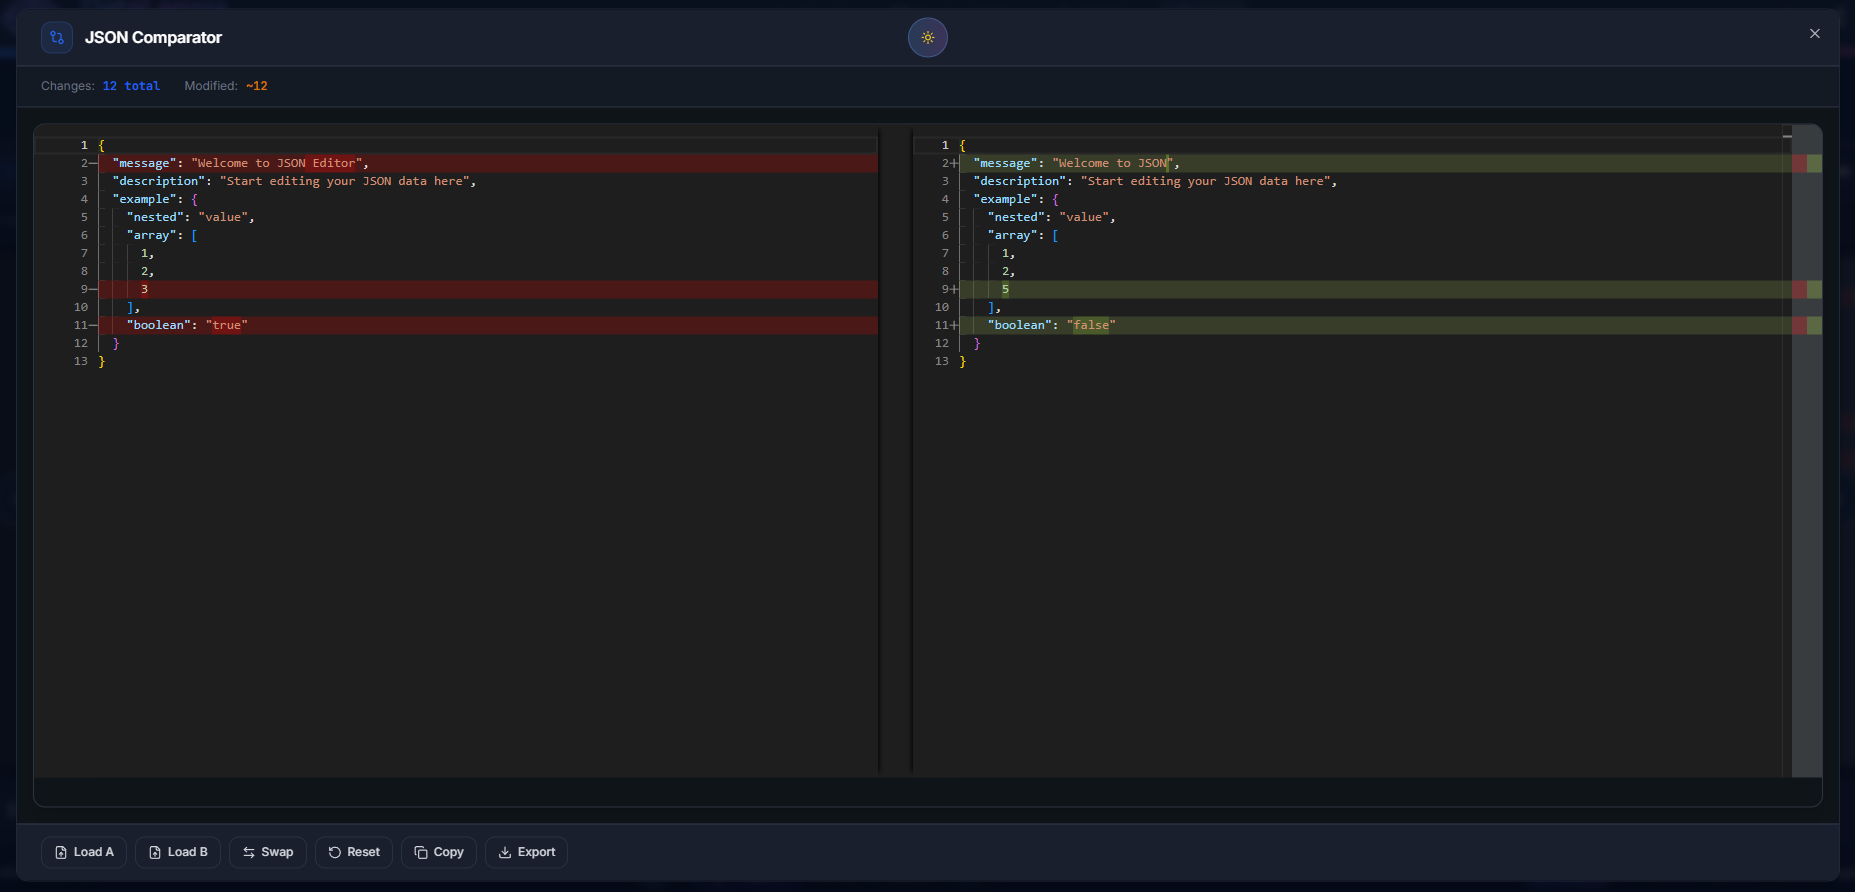Click the "true" value in left pane

point(227,325)
